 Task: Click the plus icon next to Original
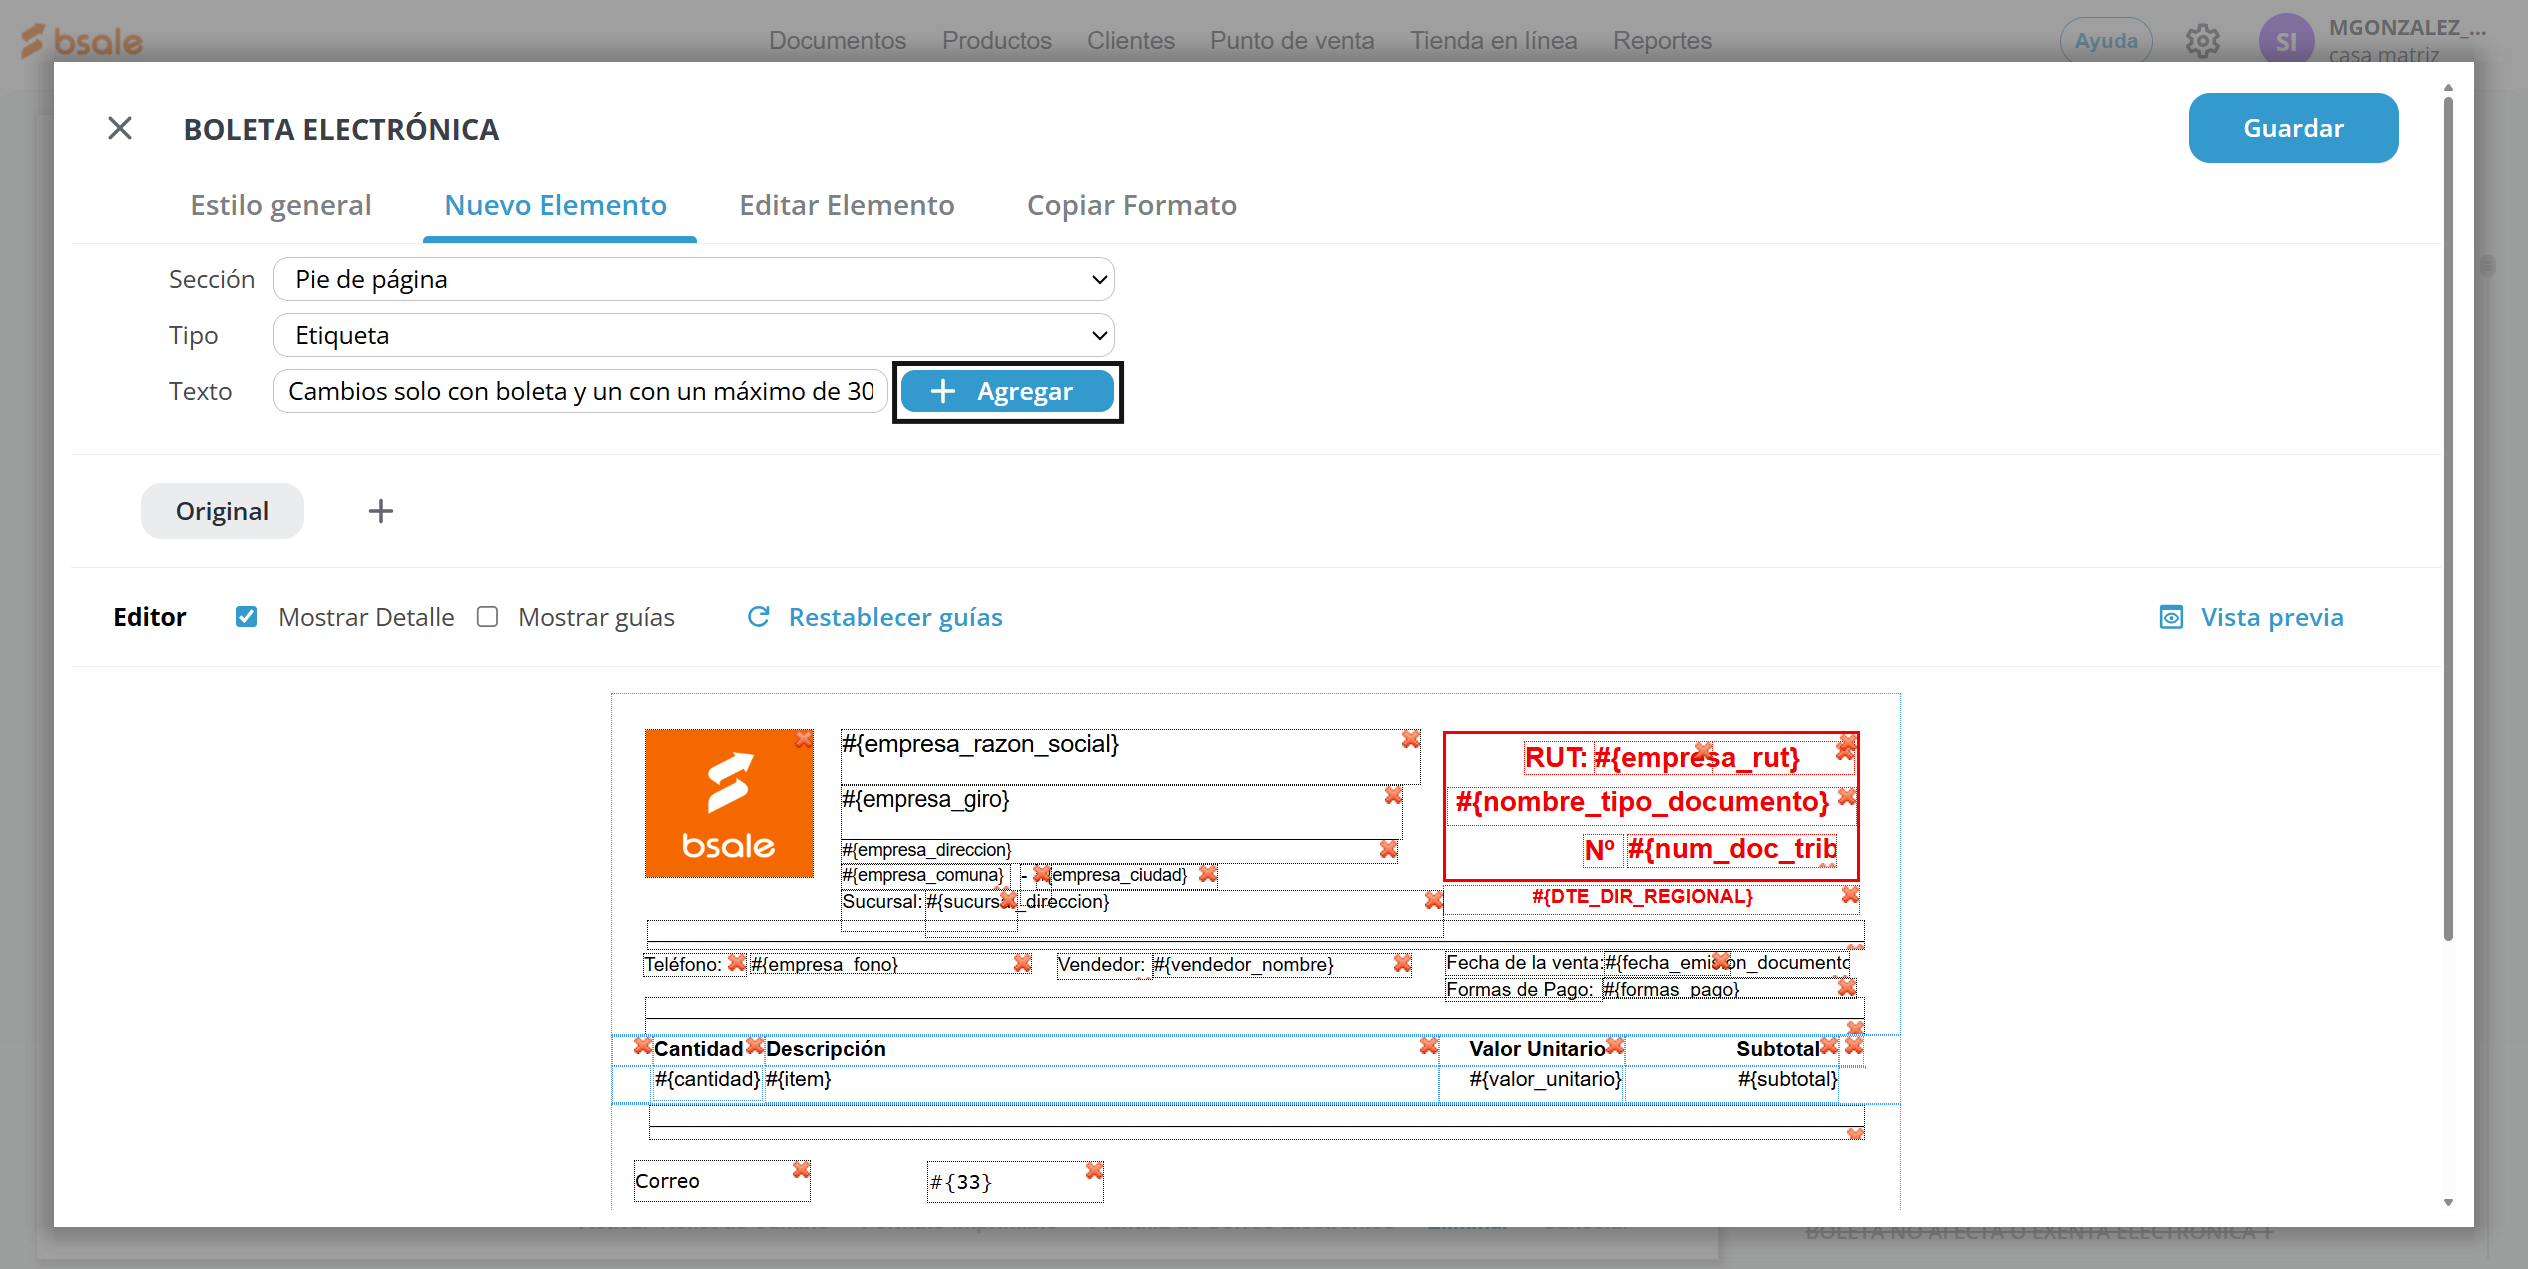[380, 511]
